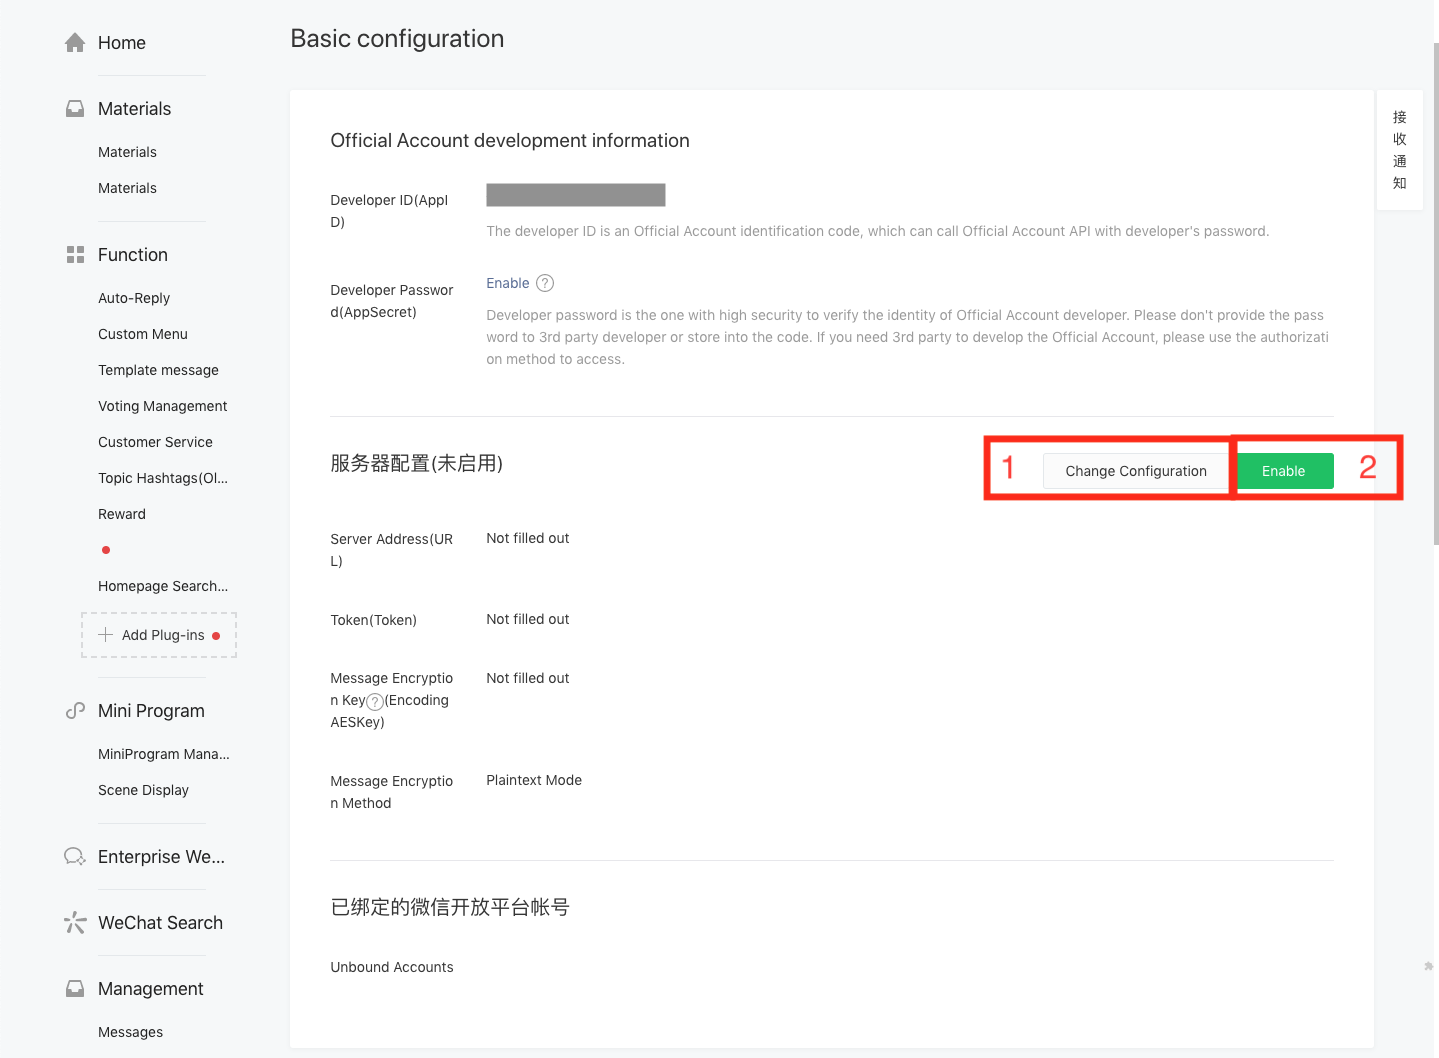Open Auto-Reply in the Function menu
Viewport: 1439px width, 1058px height.
tap(134, 298)
